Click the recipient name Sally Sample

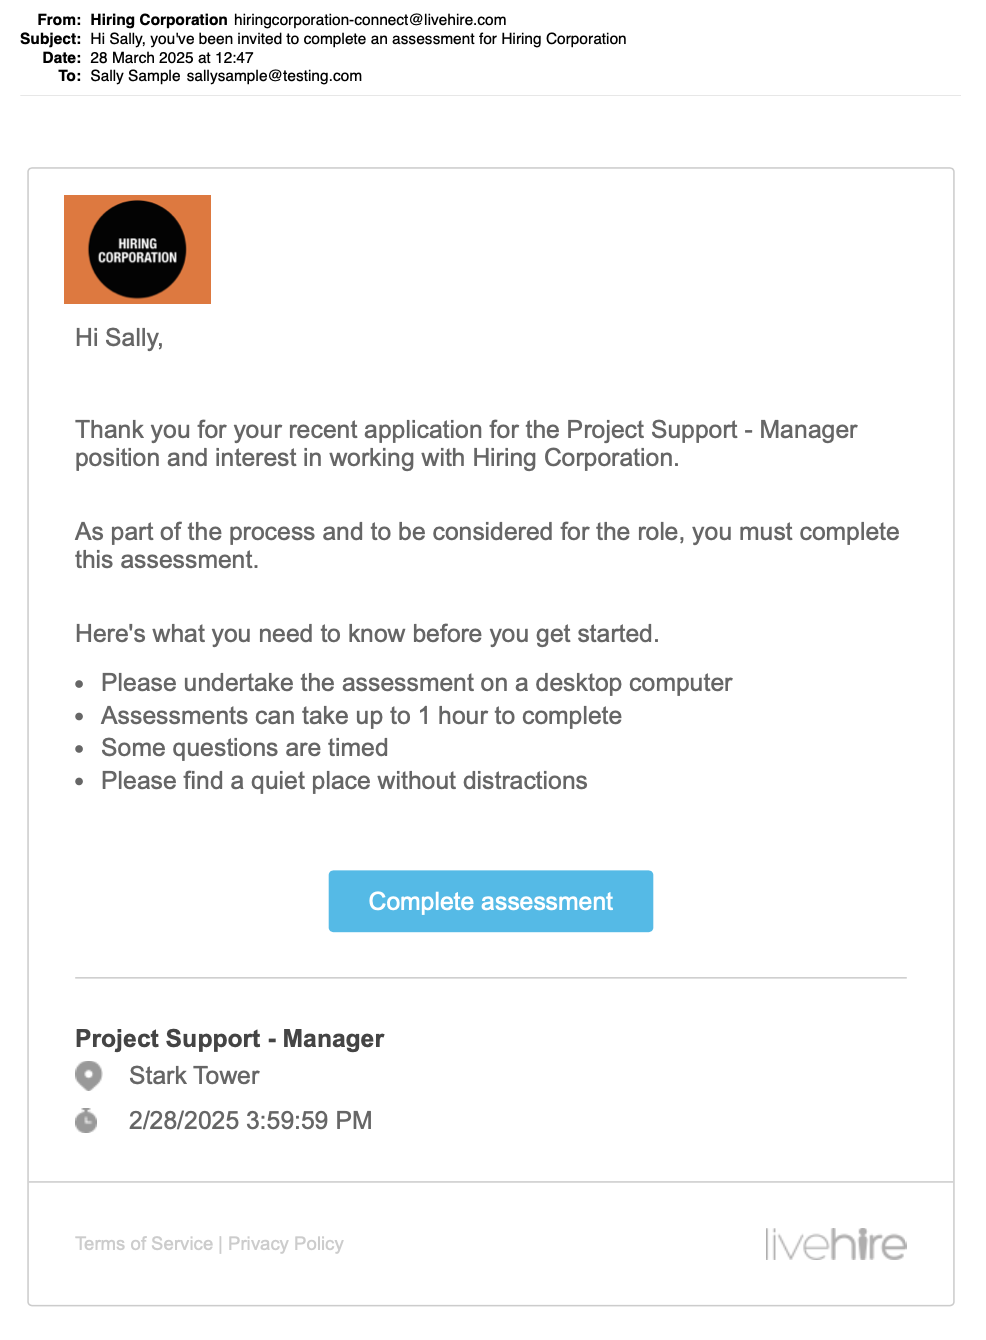[135, 76]
